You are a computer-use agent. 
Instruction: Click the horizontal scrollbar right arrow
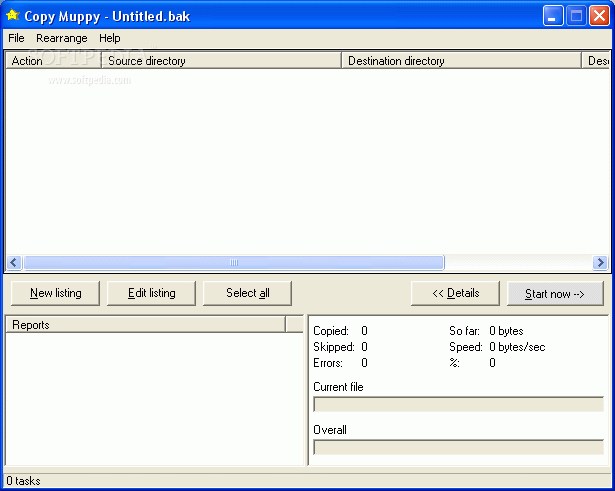point(600,262)
